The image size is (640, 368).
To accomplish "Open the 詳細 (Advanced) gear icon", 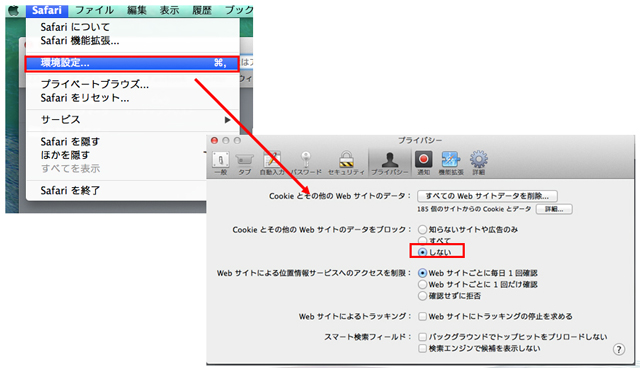I will [x=478, y=163].
